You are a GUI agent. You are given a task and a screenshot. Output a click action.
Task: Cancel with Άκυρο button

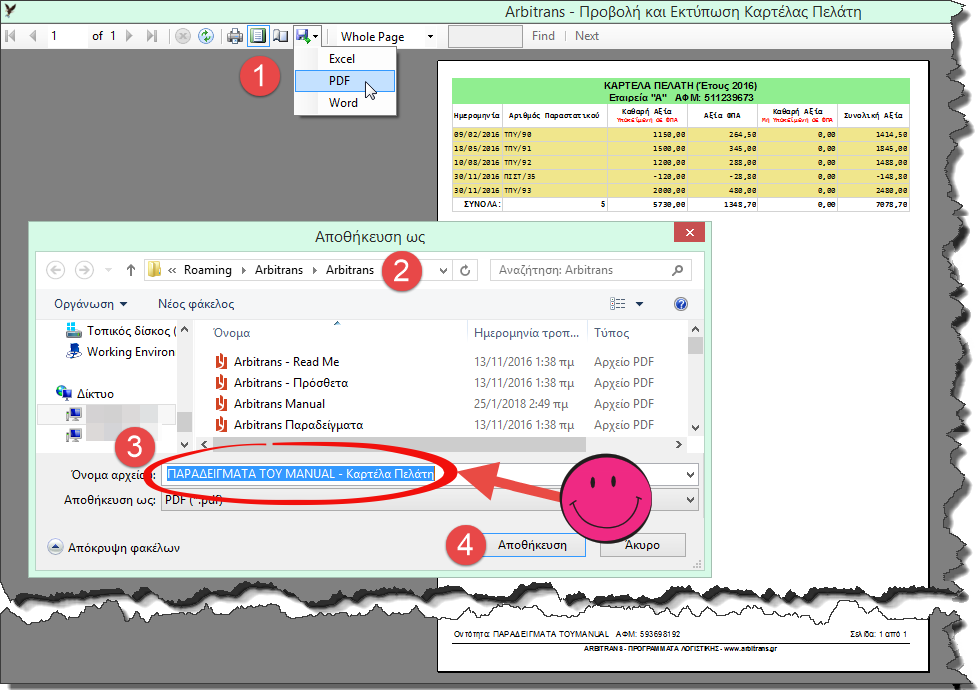click(642, 545)
